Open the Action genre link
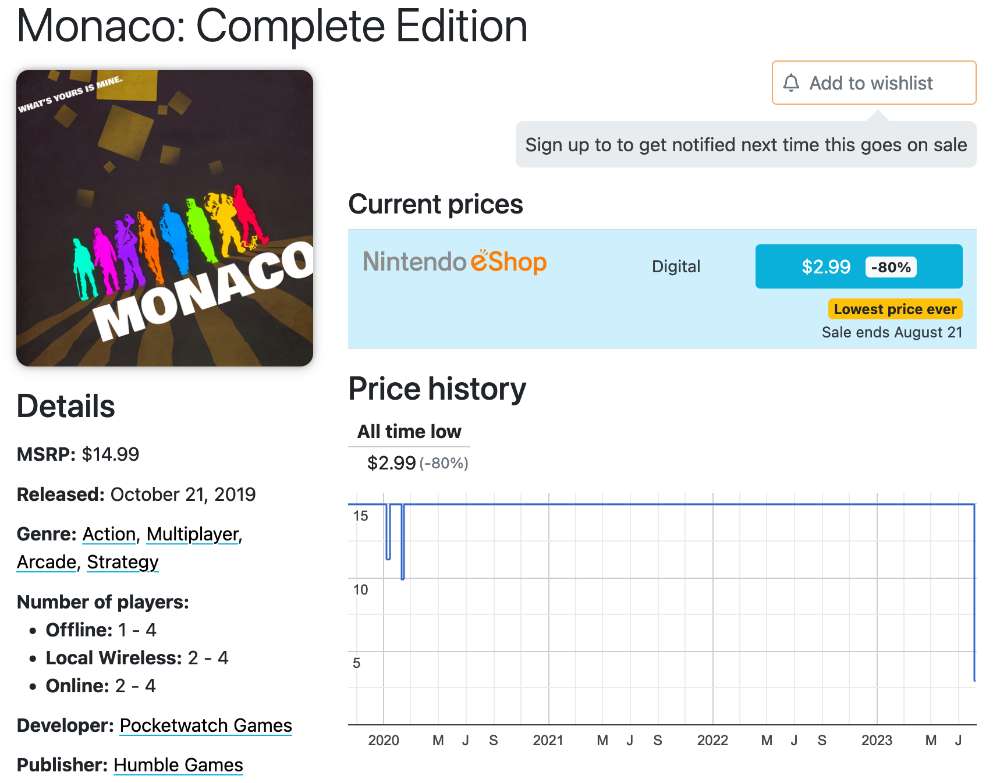Image resolution: width=1000 pixels, height=783 pixels. (x=109, y=534)
